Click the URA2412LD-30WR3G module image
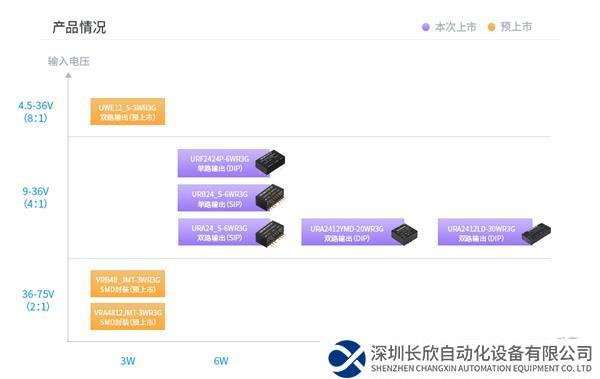Viewport: 600px width, 379px height. click(x=536, y=233)
